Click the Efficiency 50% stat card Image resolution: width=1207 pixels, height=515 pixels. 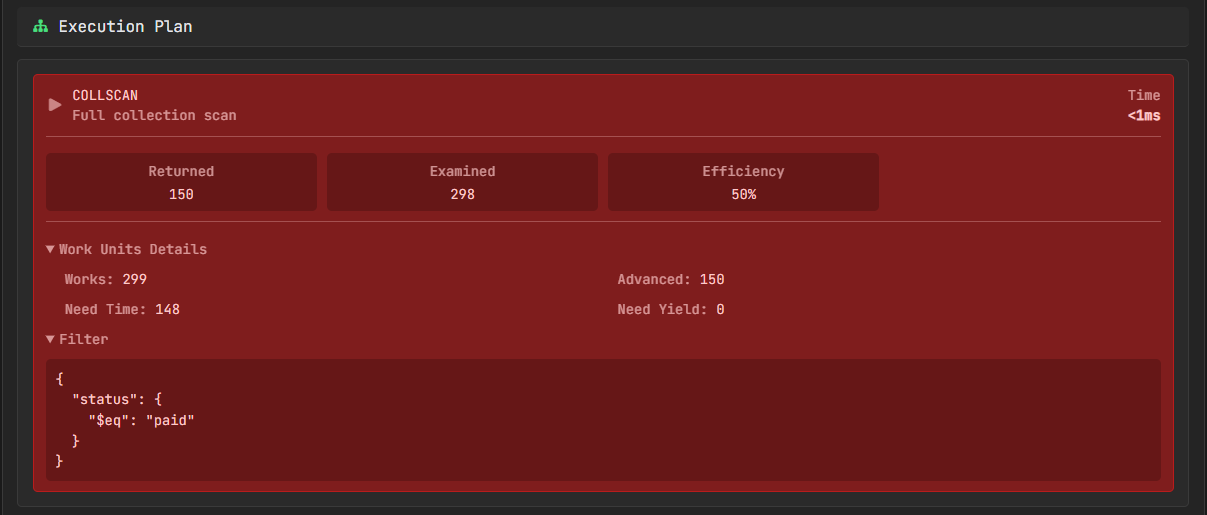(x=743, y=182)
